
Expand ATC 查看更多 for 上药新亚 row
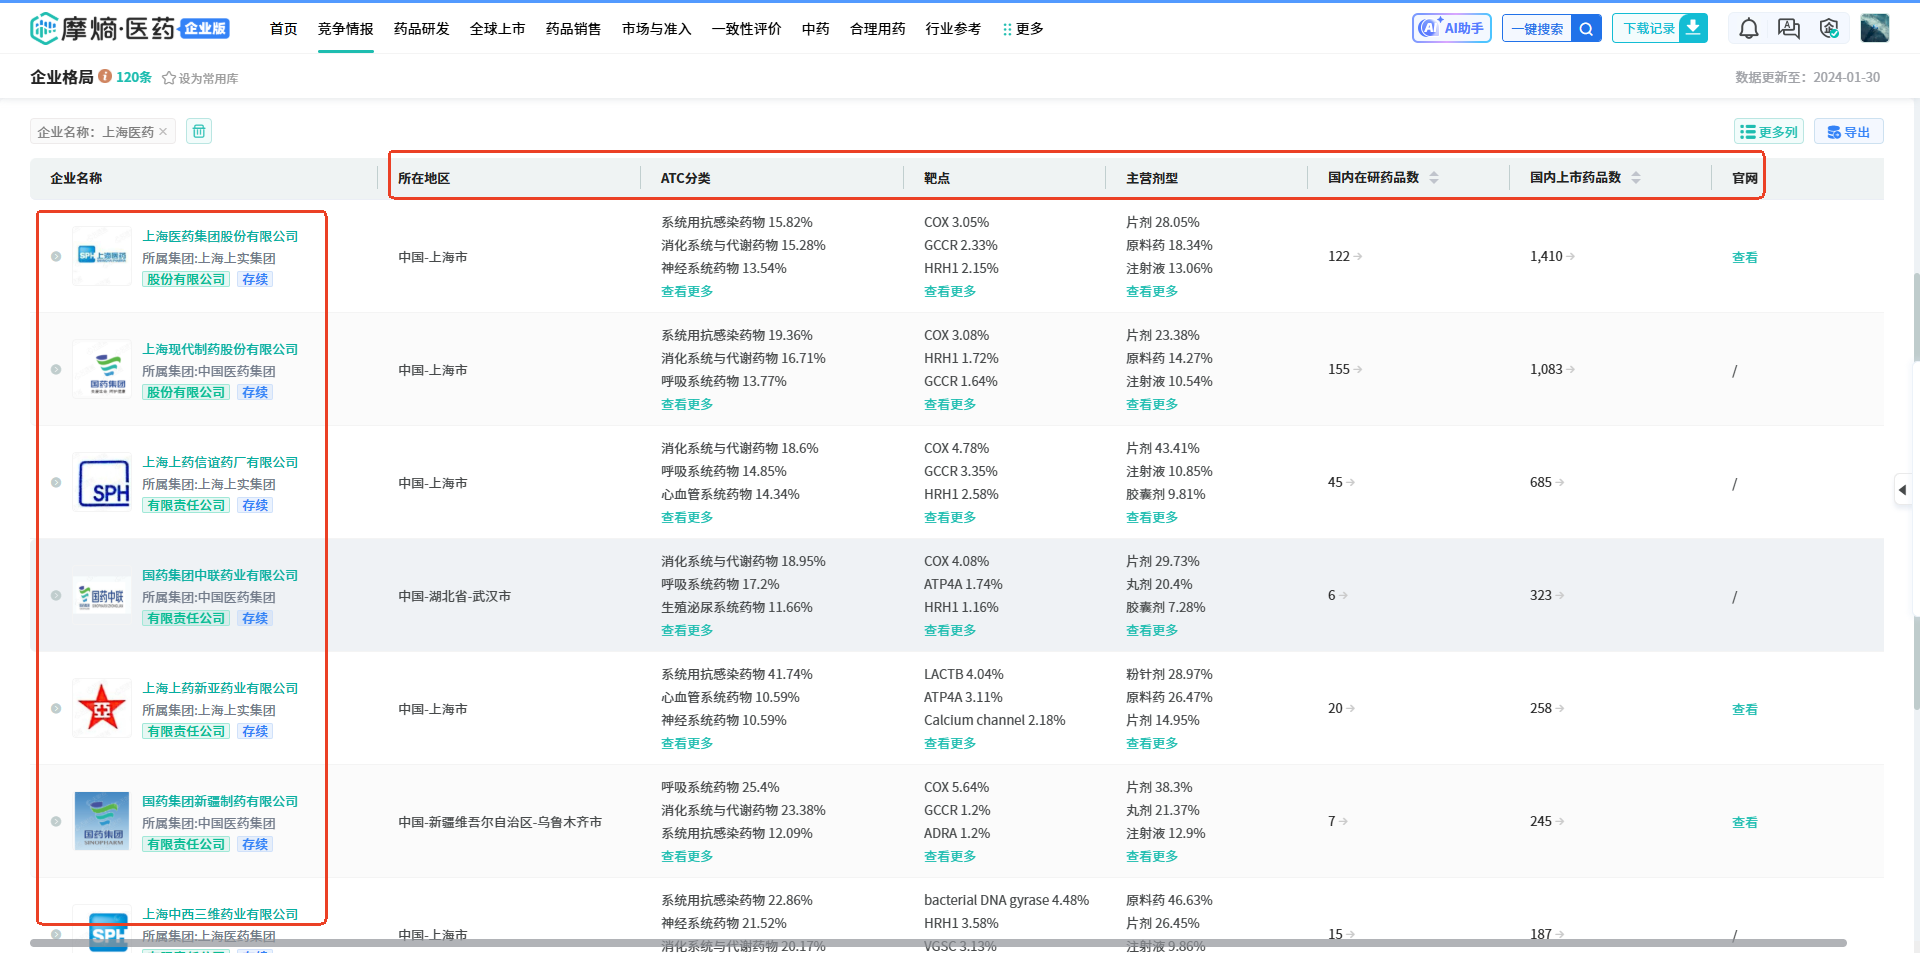[687, 743]
